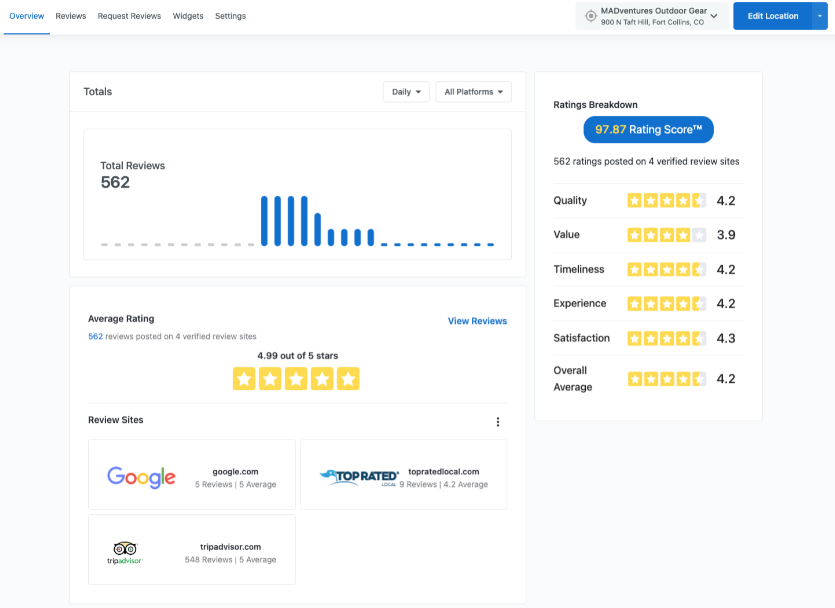
Task: Open the arrow next to Edit Location
Action: pyautogui.click(x=820, y=16)
